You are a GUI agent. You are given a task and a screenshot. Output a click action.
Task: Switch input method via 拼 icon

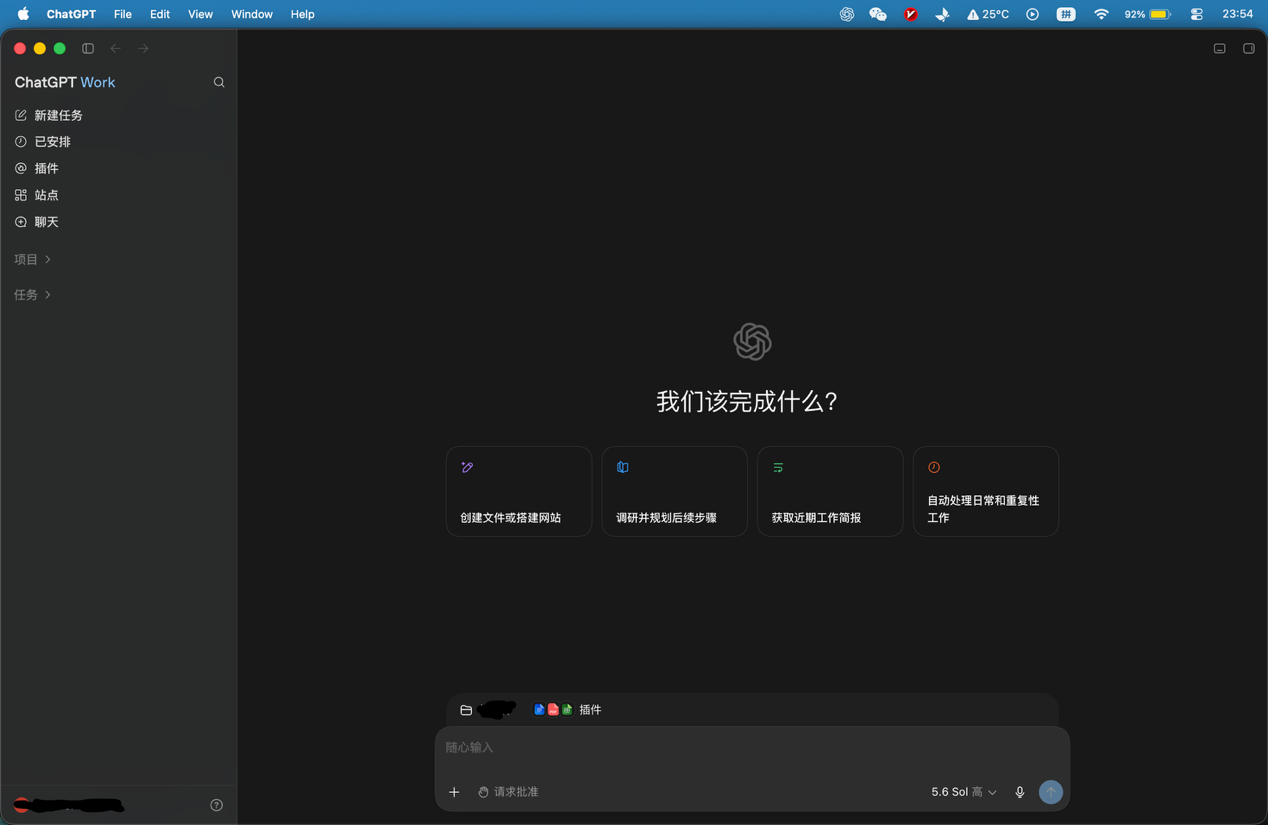pyautogui.click(x=1066, y=14)
